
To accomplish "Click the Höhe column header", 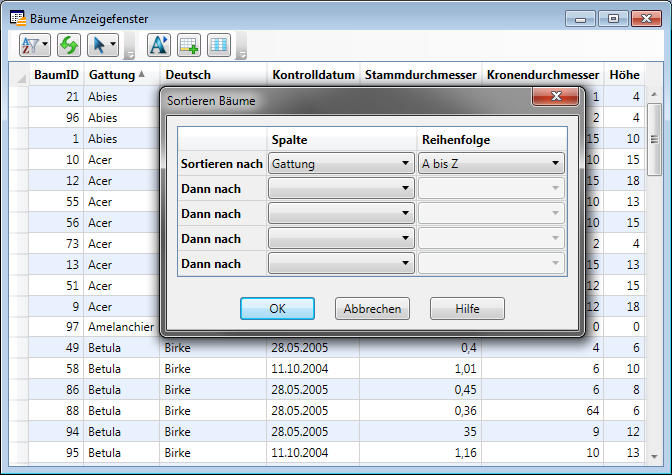I will click(624, 75).
